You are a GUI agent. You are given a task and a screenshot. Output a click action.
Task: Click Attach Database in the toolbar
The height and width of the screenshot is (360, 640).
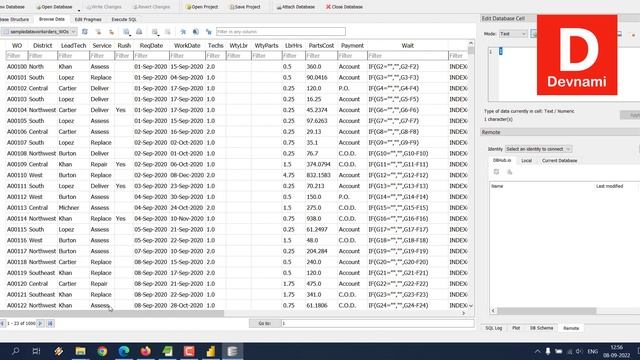[296, 7]
